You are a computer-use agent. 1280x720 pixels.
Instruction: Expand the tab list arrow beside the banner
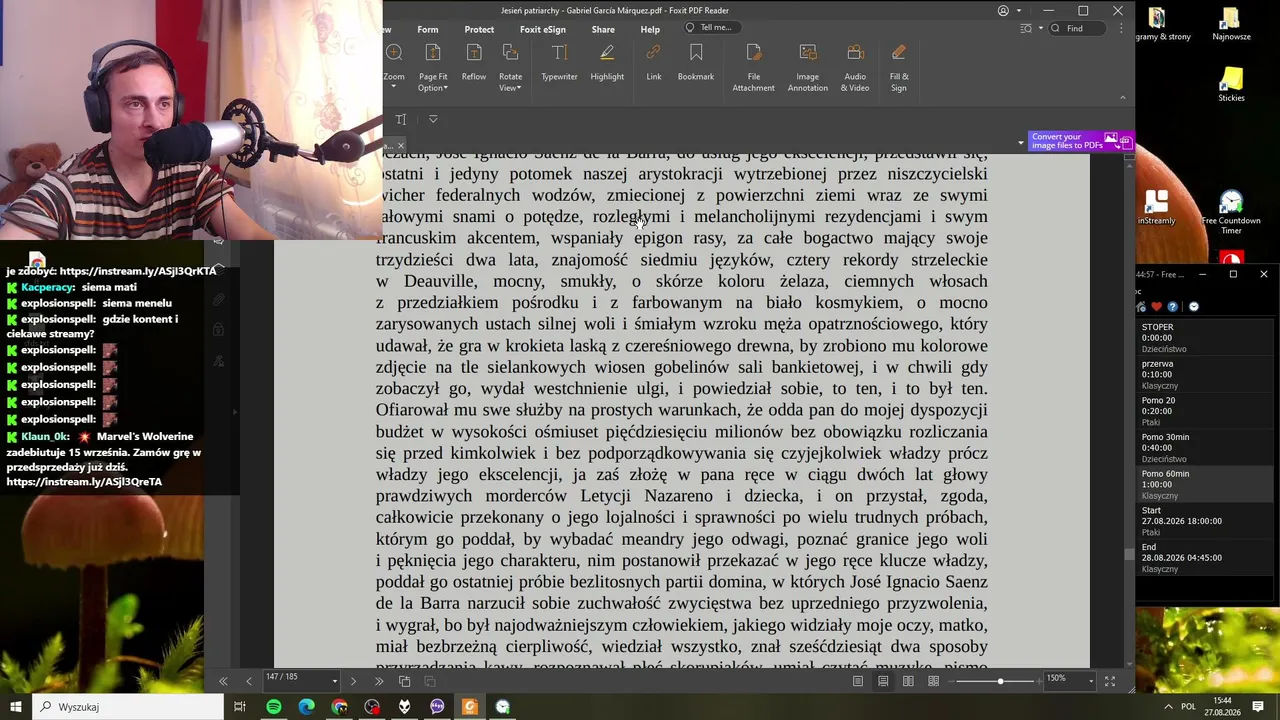tap(1021, 143)
